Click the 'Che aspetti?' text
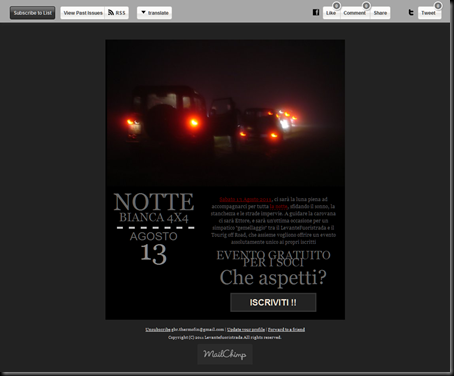Screen dimensions: 454x376 pos(273,277)
